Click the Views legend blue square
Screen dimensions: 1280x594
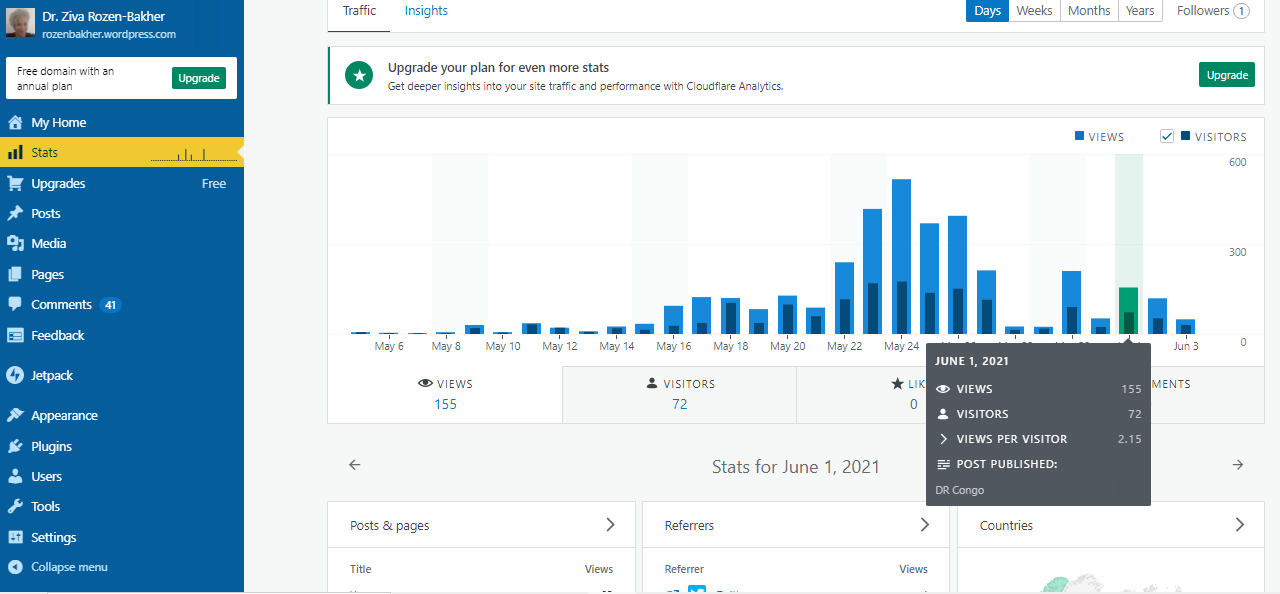(1079, 136)
